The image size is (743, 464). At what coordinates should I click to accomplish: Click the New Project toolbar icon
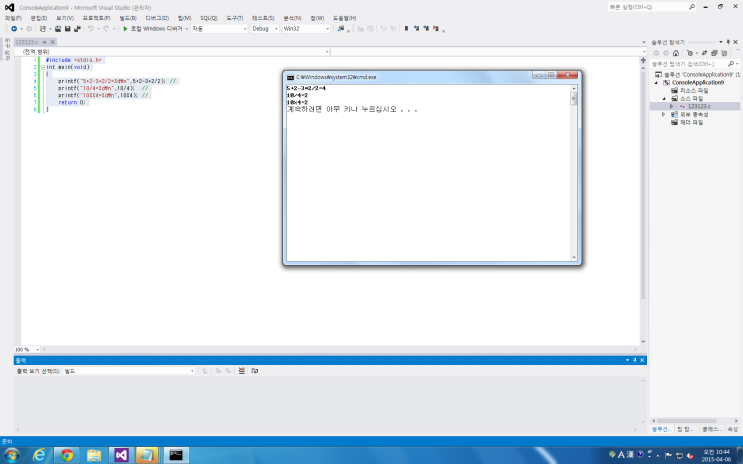click(42, 29)
